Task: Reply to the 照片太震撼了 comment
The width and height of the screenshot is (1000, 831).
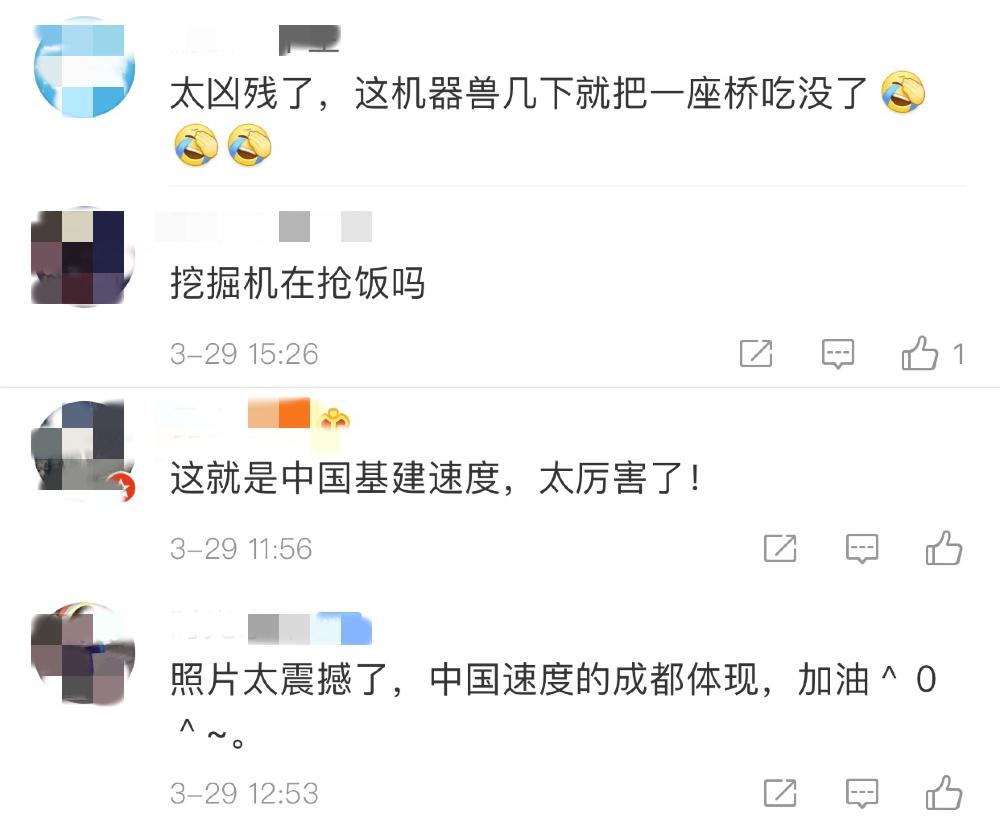Action: point(862,793)
